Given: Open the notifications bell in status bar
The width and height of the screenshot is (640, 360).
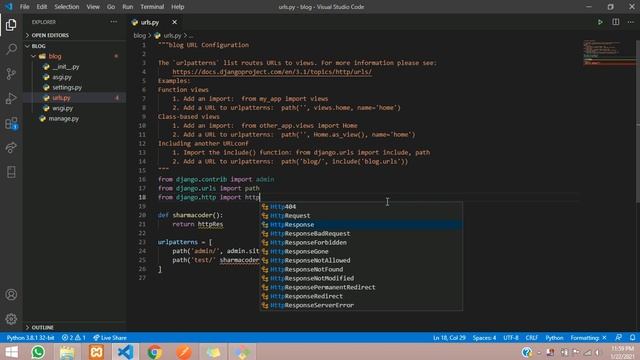Looking at the screenshot, I should [x=632, y=338].
